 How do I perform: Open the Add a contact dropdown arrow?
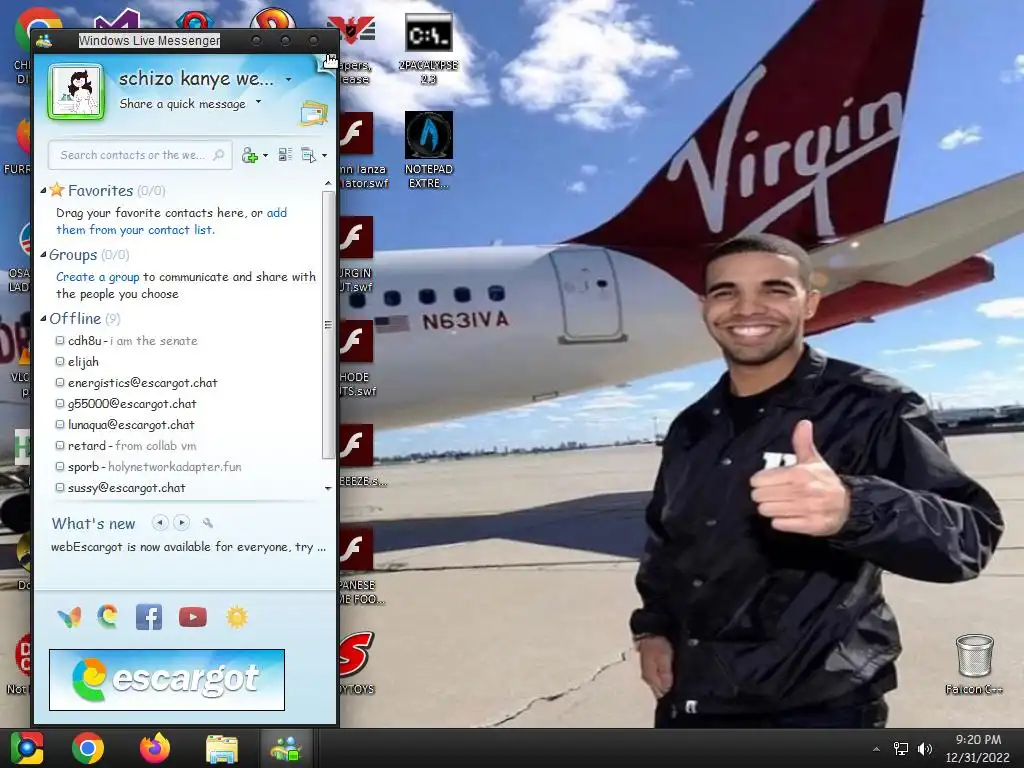pyautogui.click(x=265, y=155)
